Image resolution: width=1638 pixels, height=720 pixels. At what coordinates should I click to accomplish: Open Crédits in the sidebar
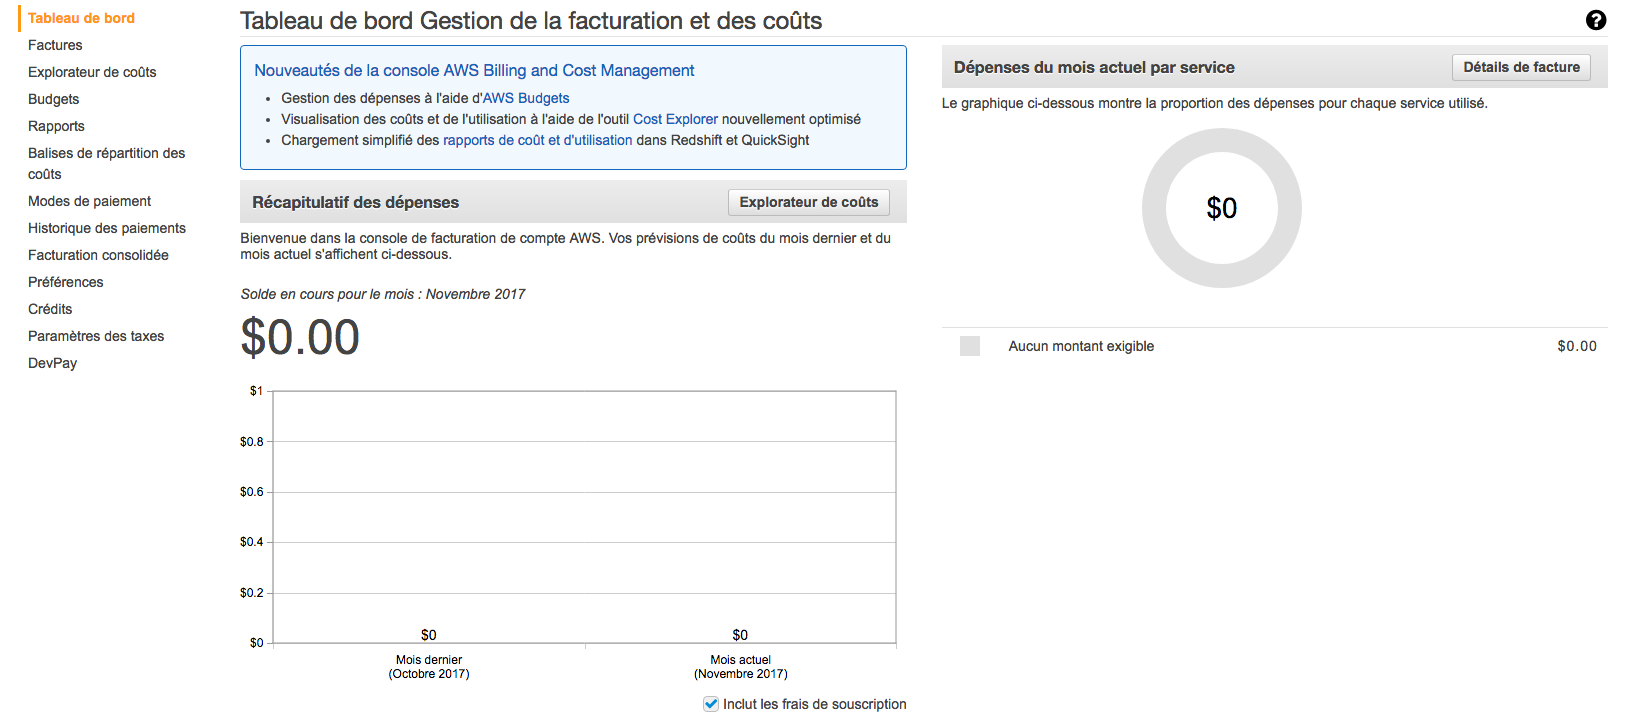pyautogui.click(x=50, y=309)
